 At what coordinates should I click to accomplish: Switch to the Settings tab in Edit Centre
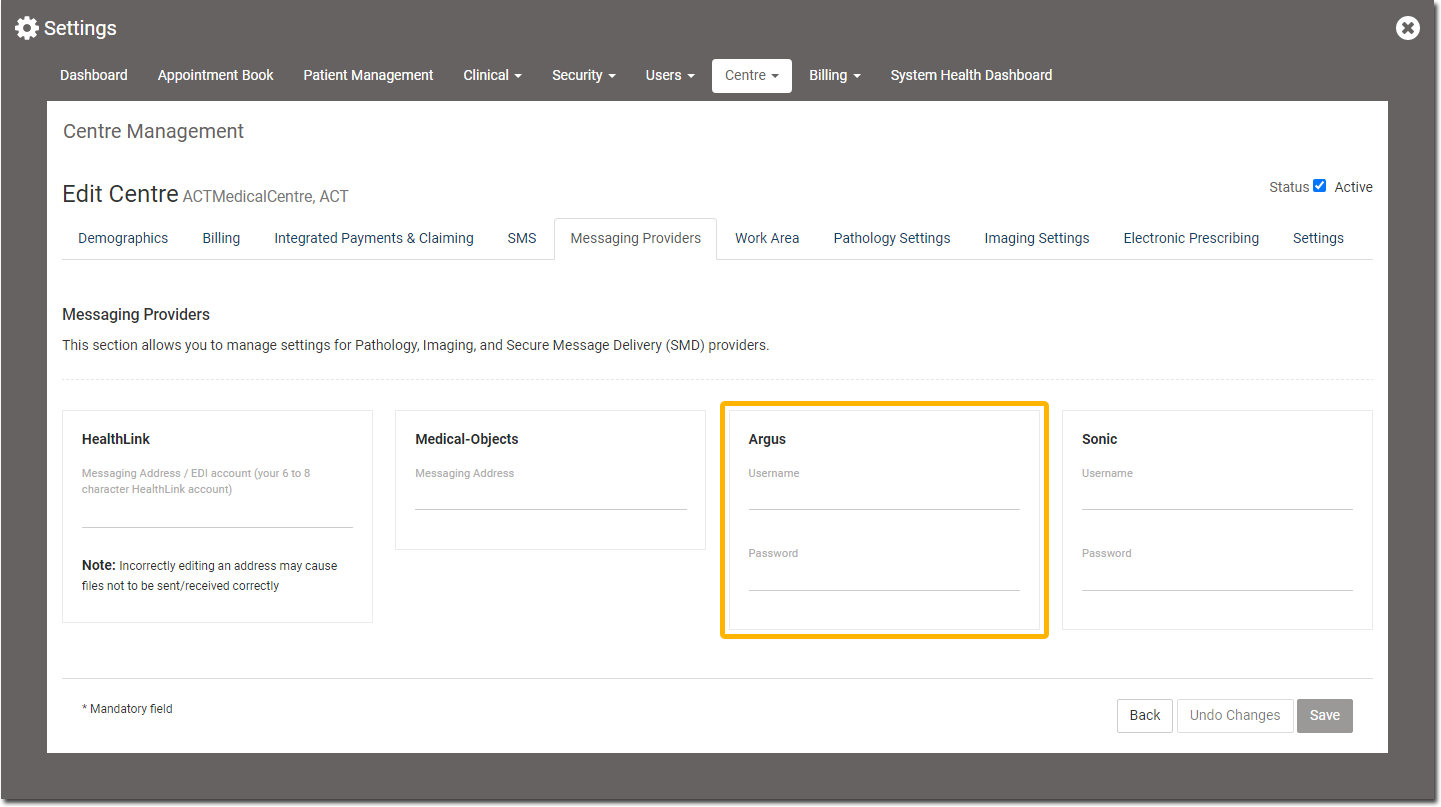(1318, 238)
